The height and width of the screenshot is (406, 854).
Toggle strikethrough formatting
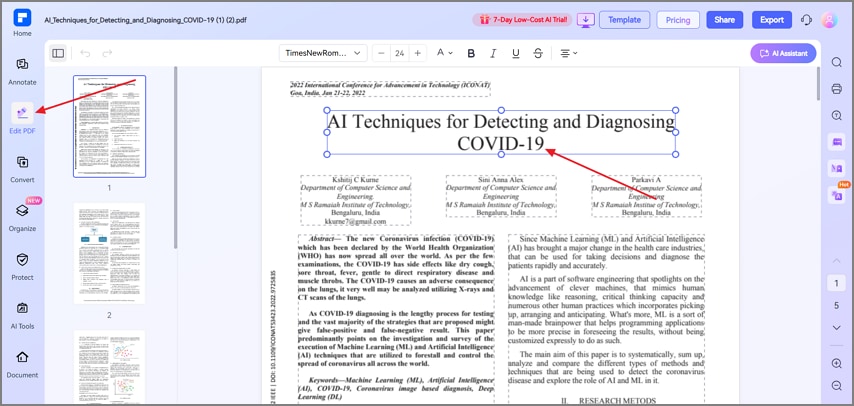(x=538, y=53)
